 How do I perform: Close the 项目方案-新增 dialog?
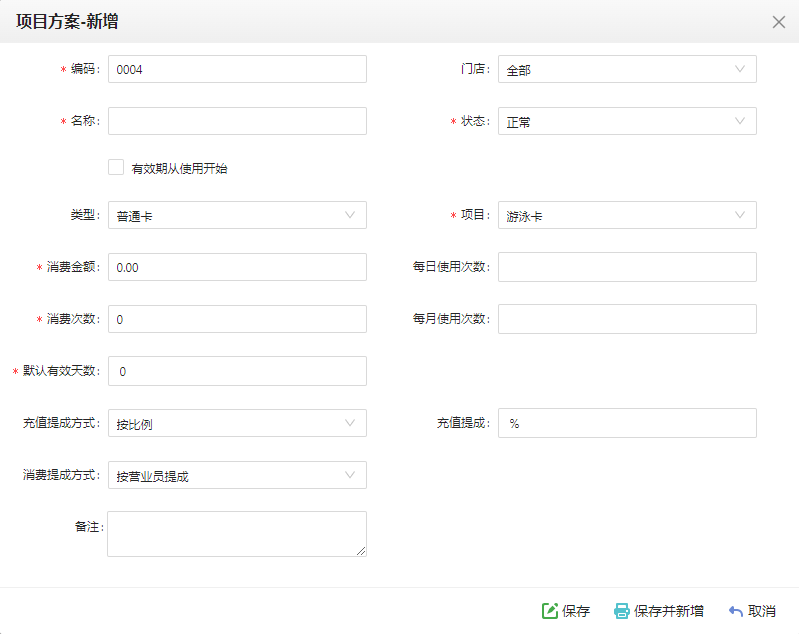779,22
